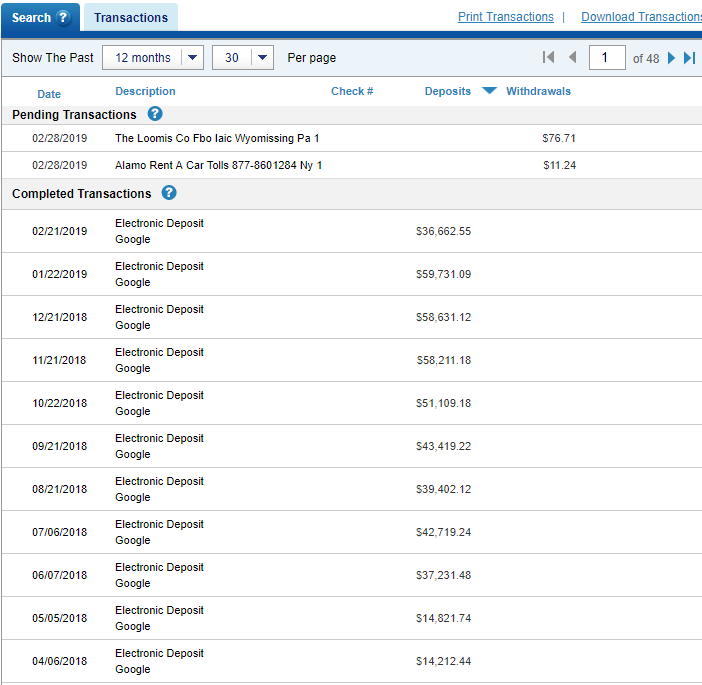Open the 12 months time range dropdown
This screenshot has height=685, width=702.
pos(153,57)
